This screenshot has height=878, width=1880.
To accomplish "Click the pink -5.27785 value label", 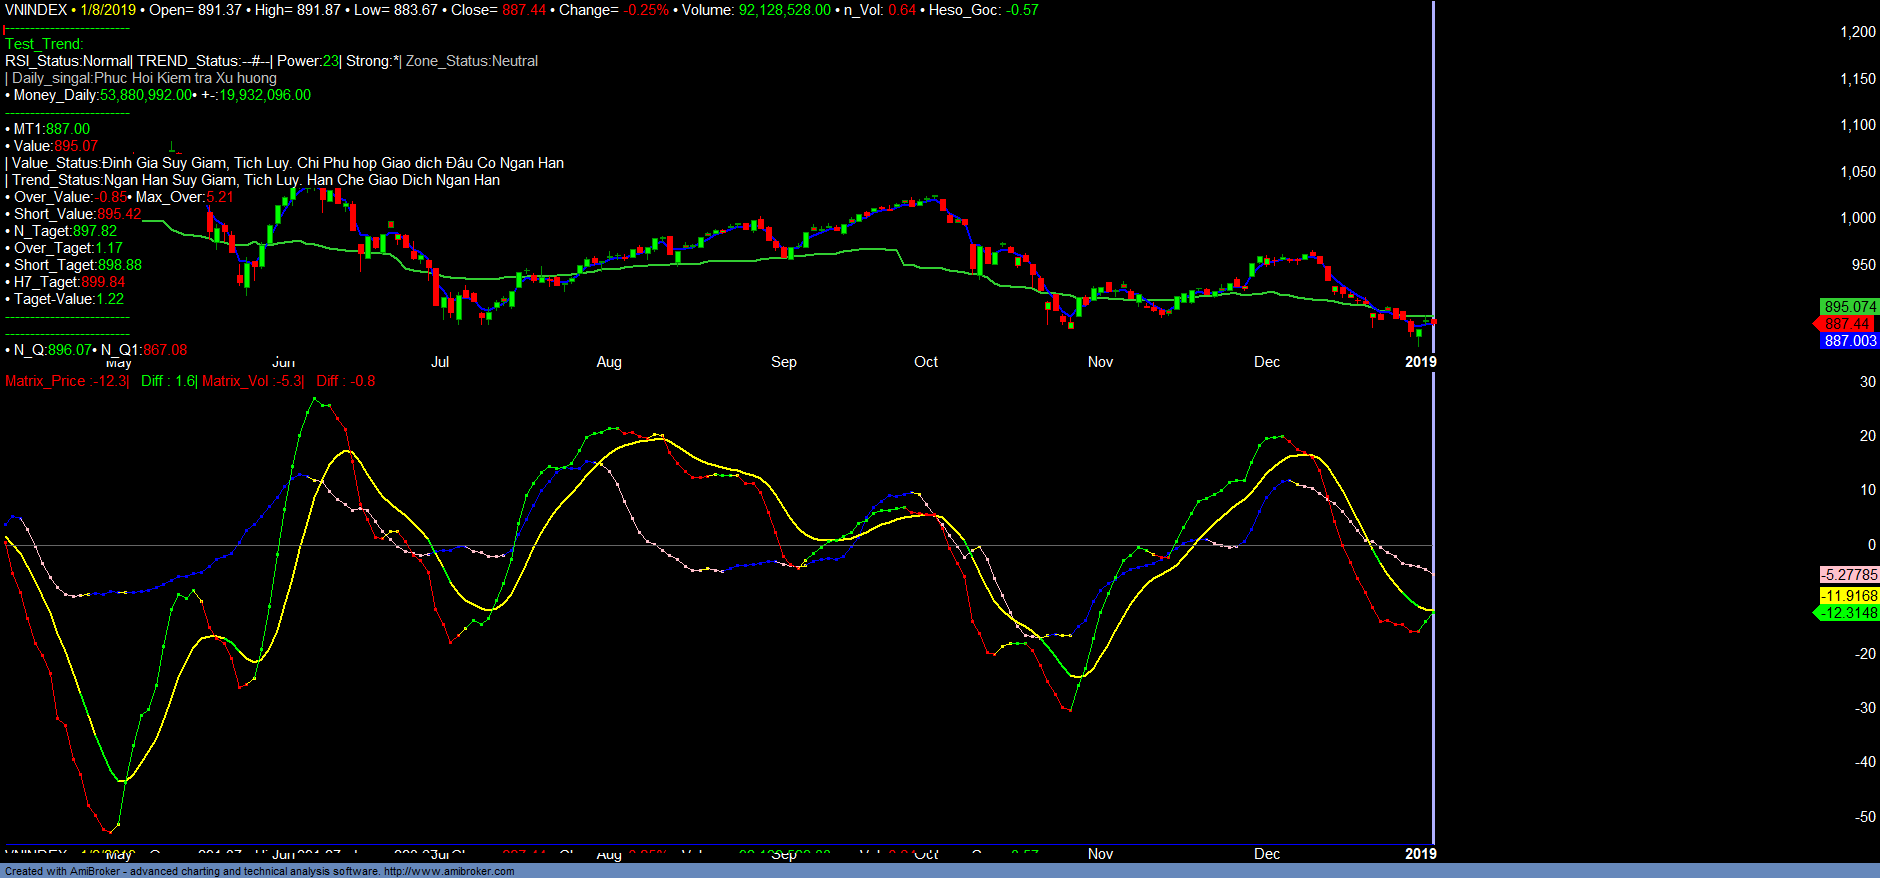I will [1849, 575].
